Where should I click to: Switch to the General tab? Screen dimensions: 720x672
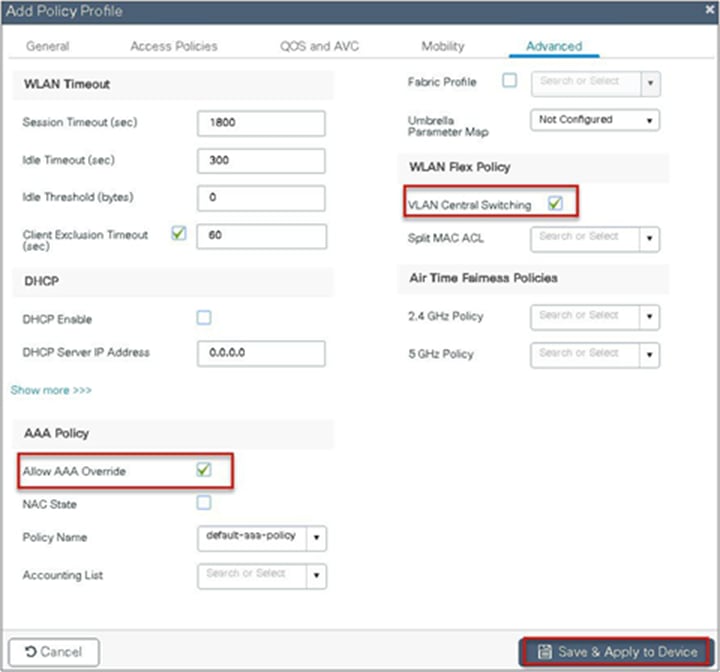coord(48,46)
